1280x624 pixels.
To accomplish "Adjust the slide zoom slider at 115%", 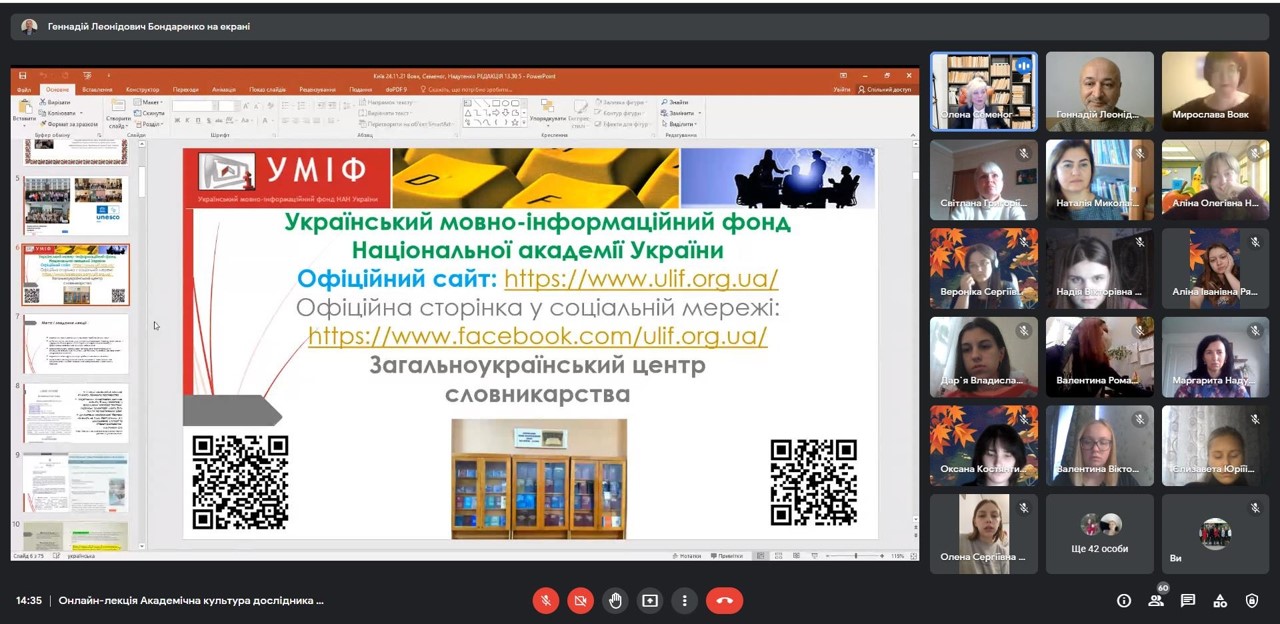I will click(858, 555).
